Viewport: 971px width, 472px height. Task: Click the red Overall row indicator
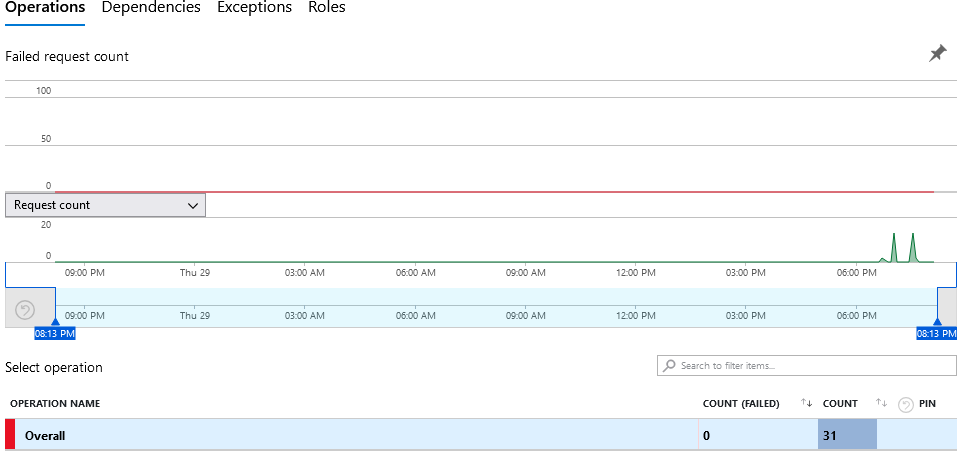coord(10,435)
